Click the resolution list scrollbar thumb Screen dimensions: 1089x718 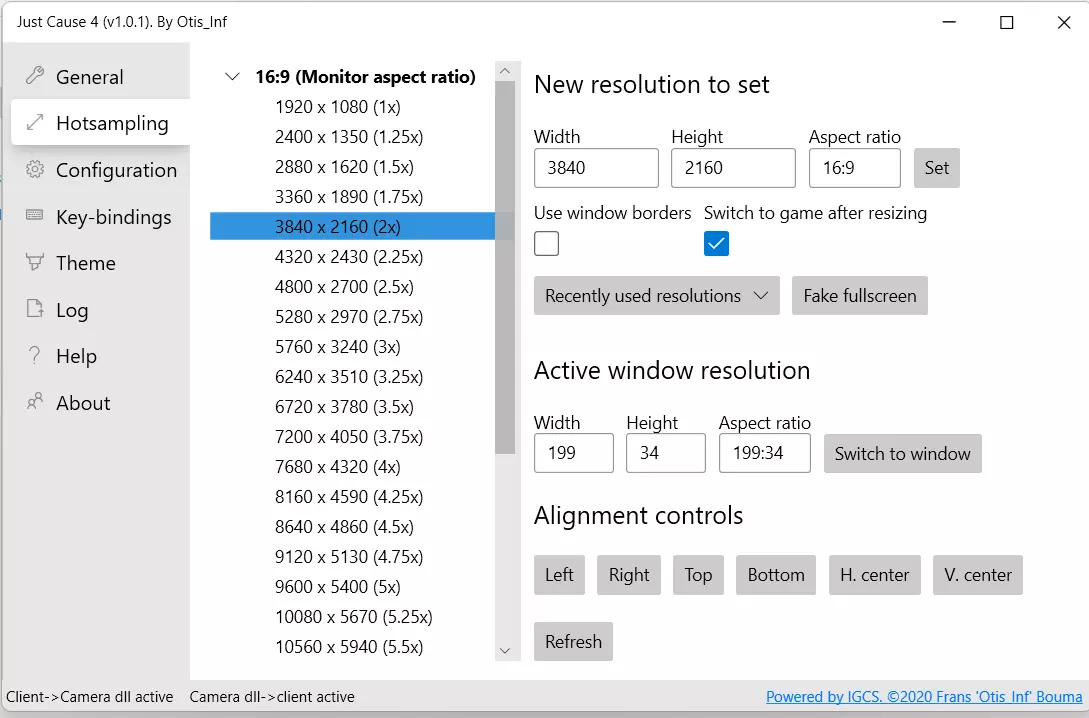pyautogui.click(x=505, y=267)
